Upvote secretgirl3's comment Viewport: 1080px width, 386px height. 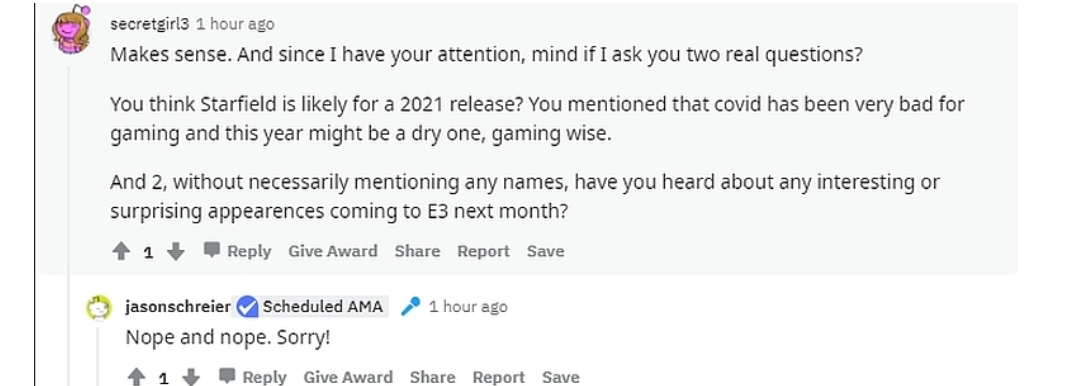click(121, 252)
